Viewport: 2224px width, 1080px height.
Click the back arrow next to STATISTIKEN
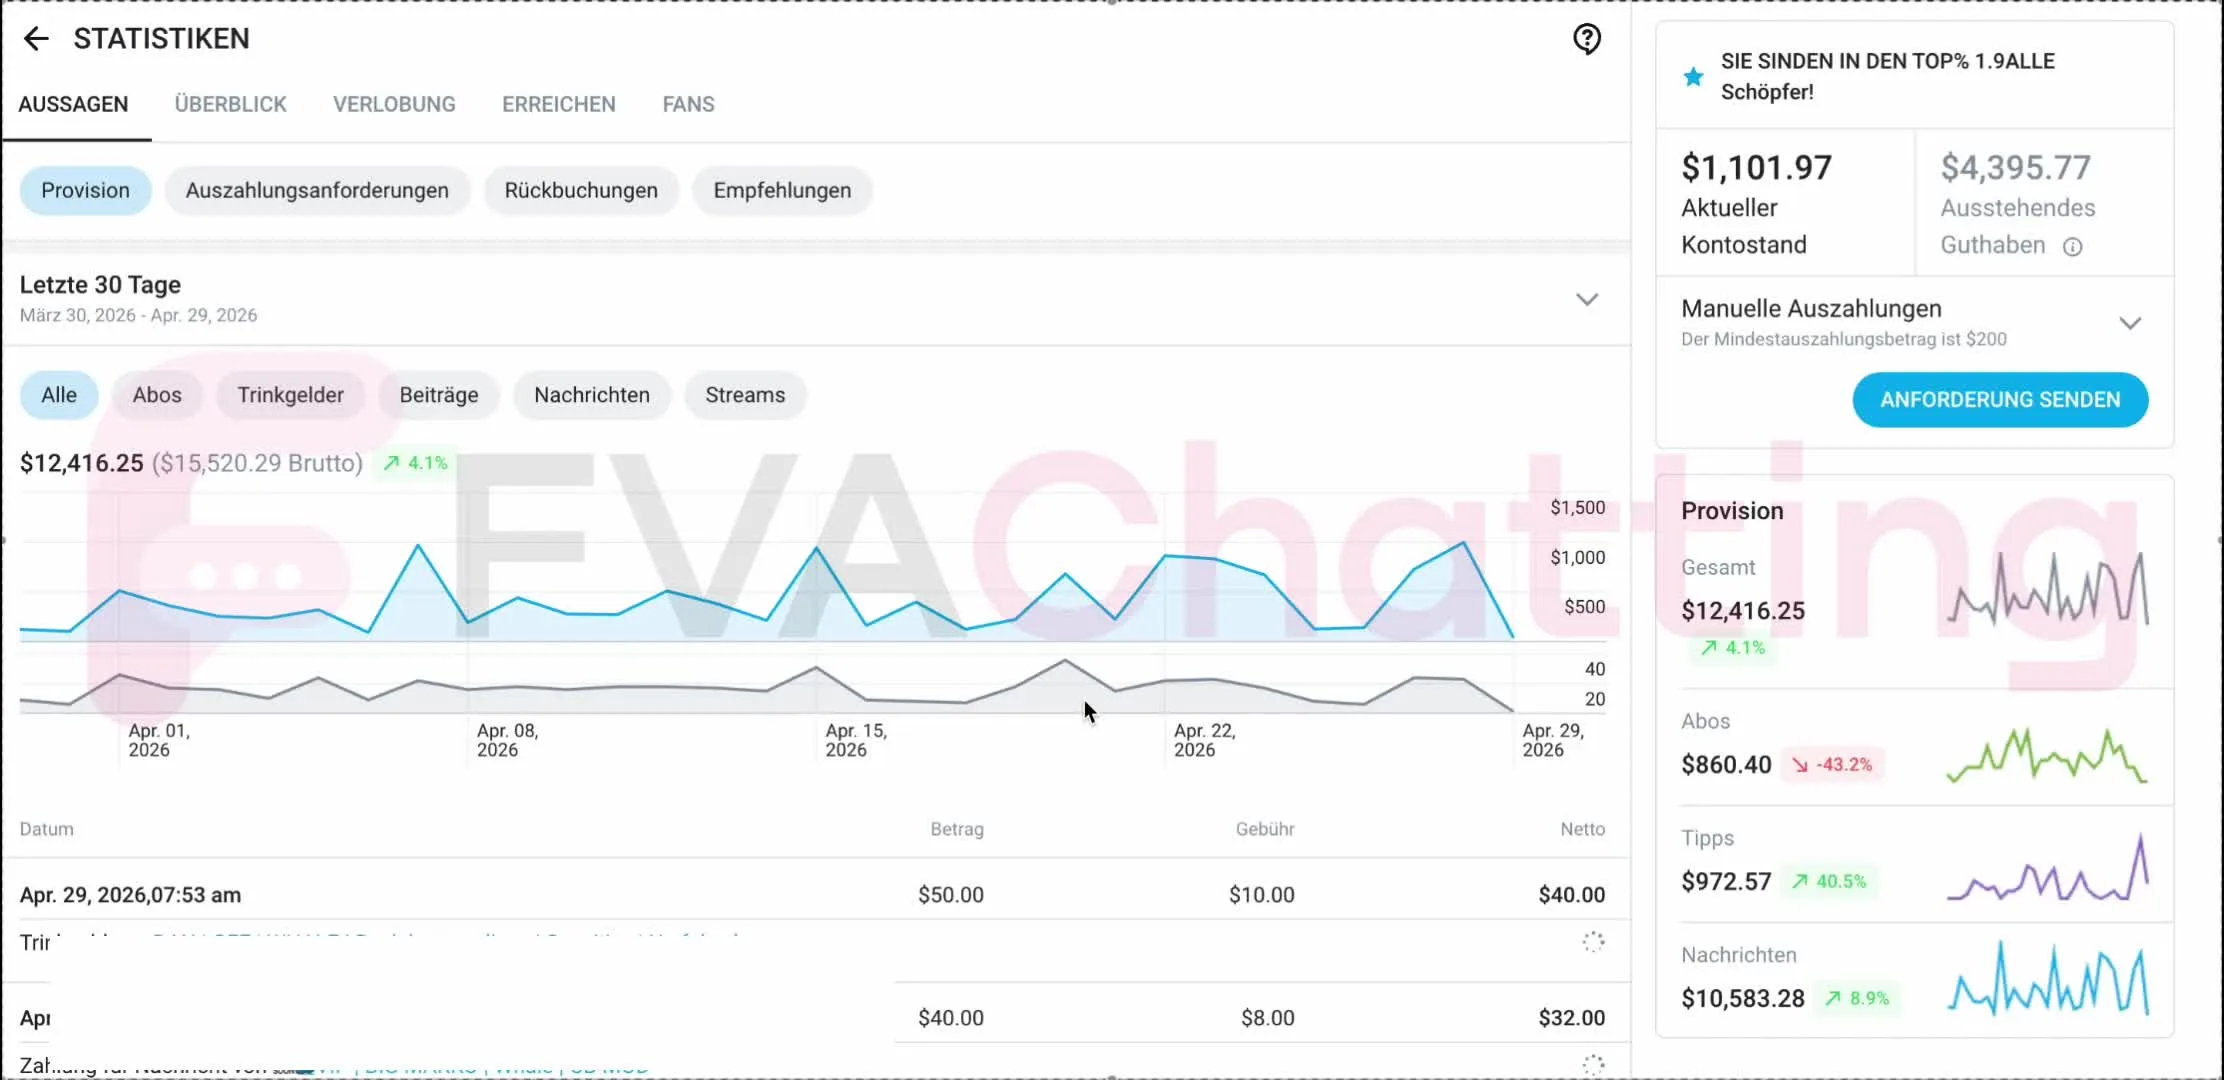click(36, 39)
